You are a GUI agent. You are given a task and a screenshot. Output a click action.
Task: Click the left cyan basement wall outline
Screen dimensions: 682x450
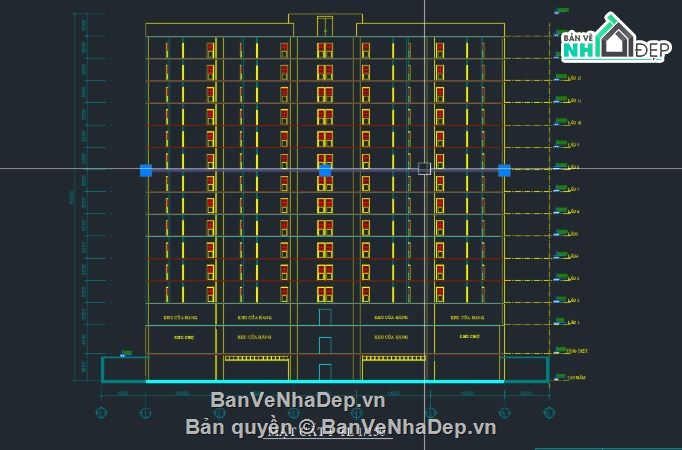pyautogui.click(x=103, y=369)
